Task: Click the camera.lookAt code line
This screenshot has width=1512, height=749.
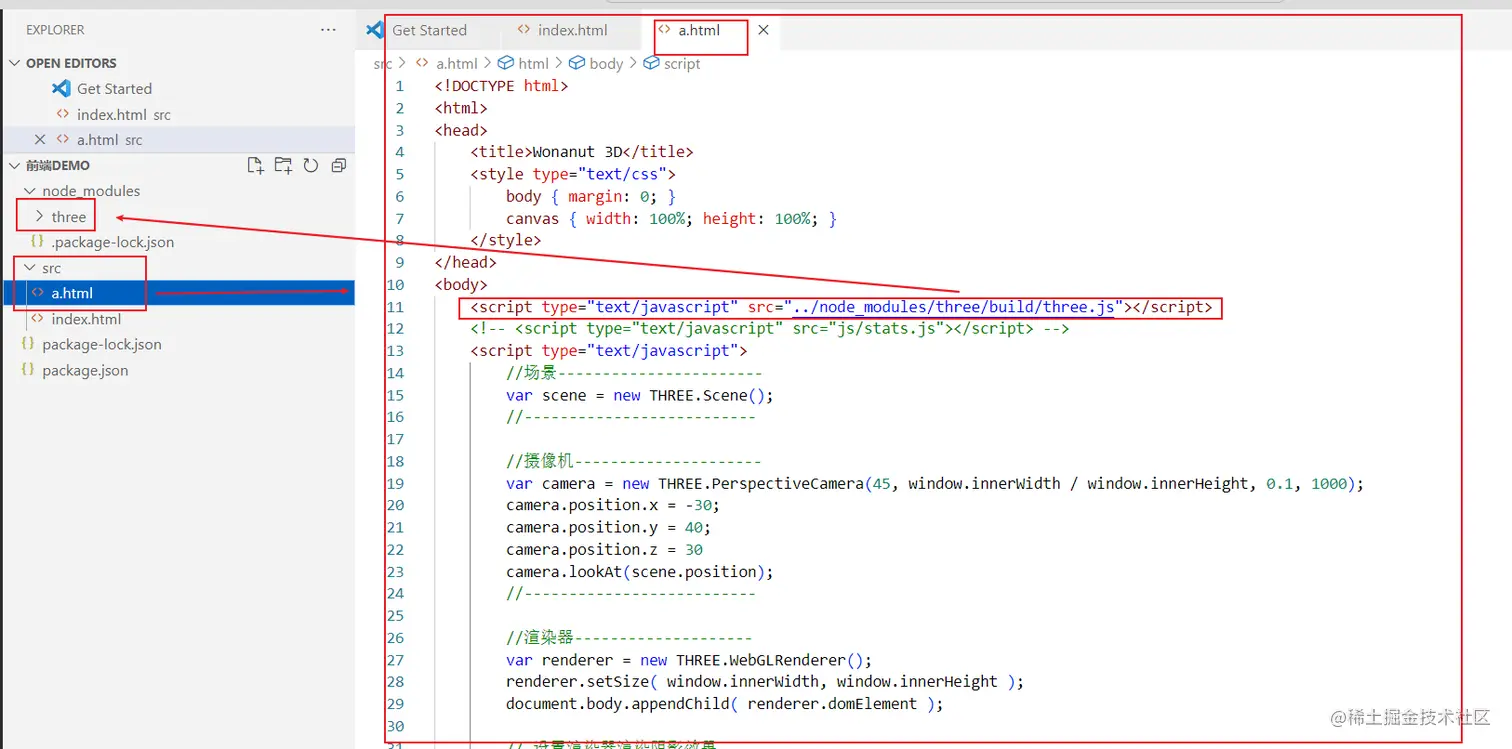Action: [640, 572]
